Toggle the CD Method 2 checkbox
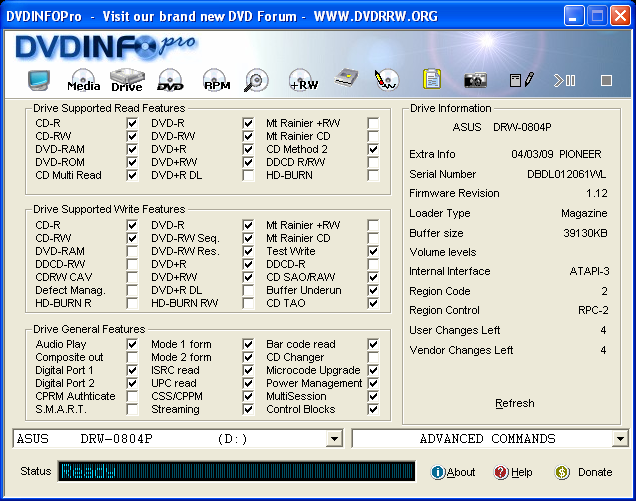The height and width of the screenshot is (501, 636). coord(373,149)
